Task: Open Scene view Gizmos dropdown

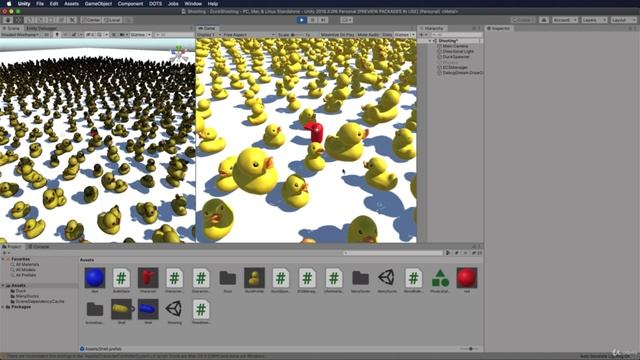Action: [140, 35]
